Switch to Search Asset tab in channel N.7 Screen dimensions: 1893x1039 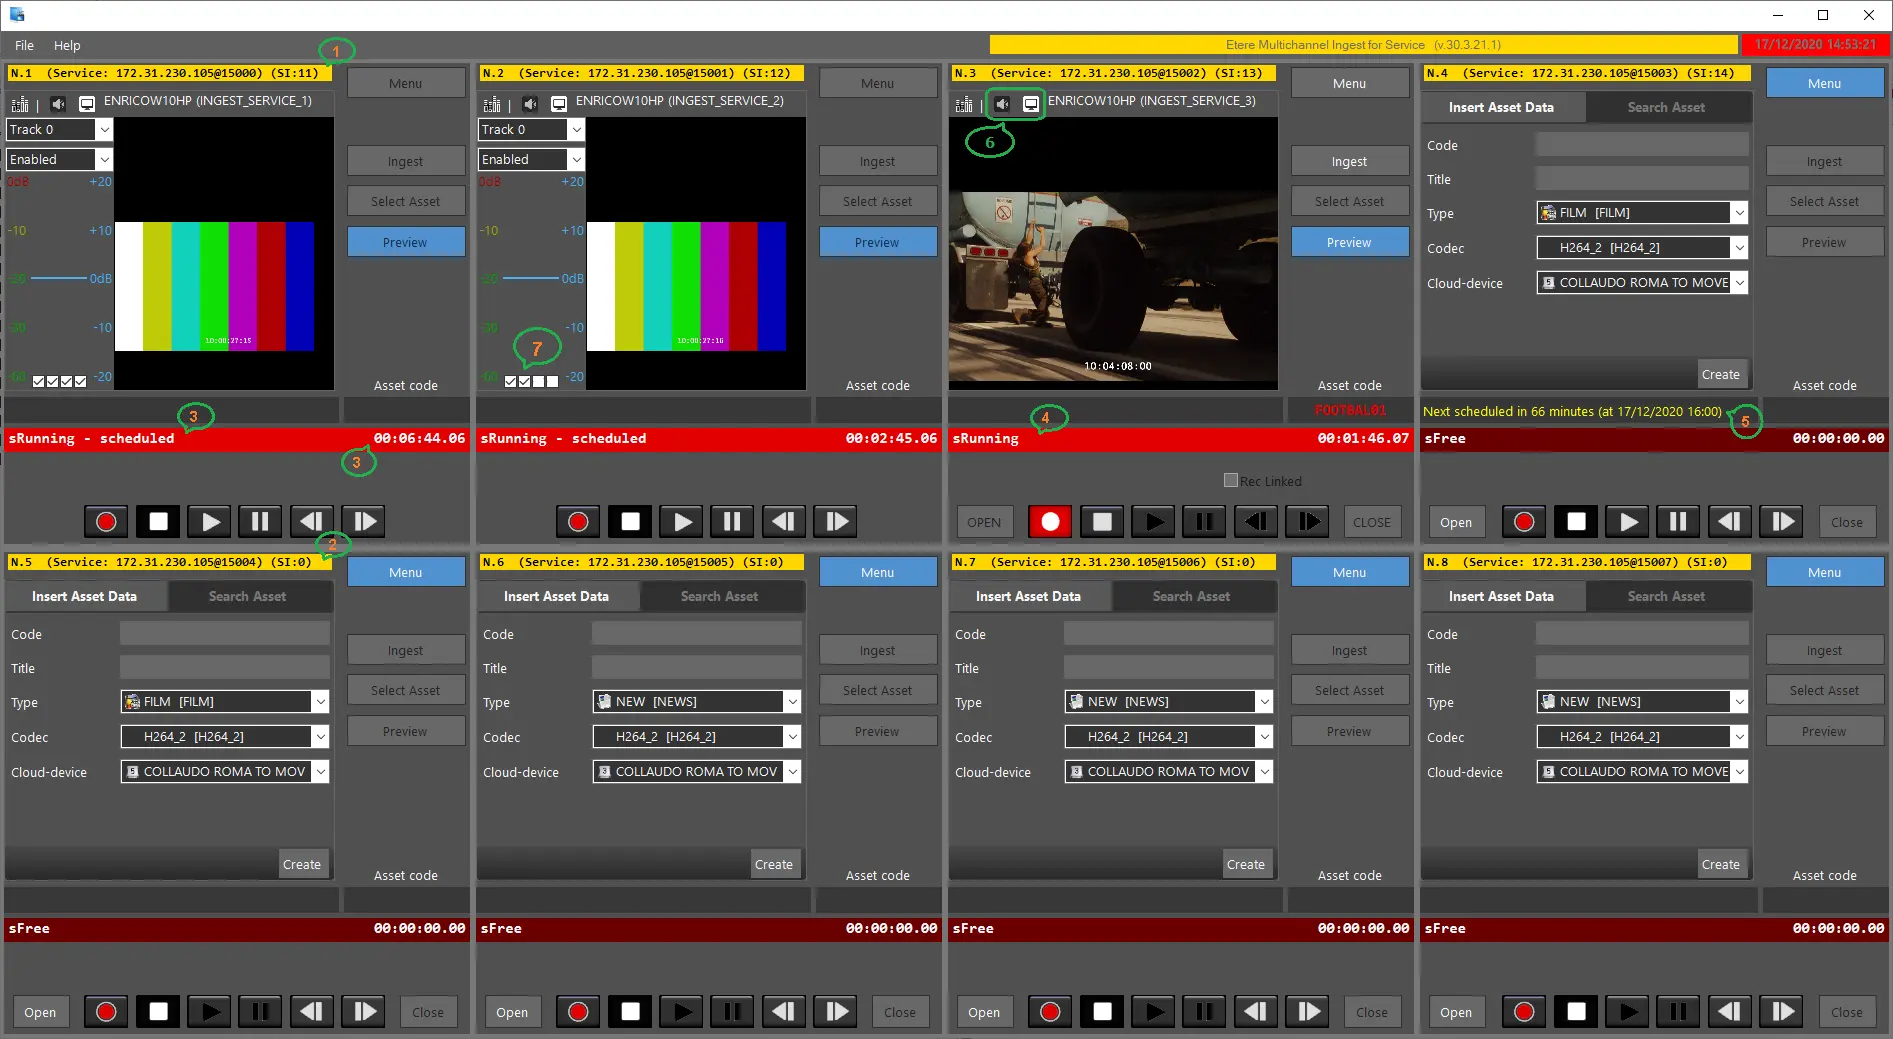coord(1191,596)
